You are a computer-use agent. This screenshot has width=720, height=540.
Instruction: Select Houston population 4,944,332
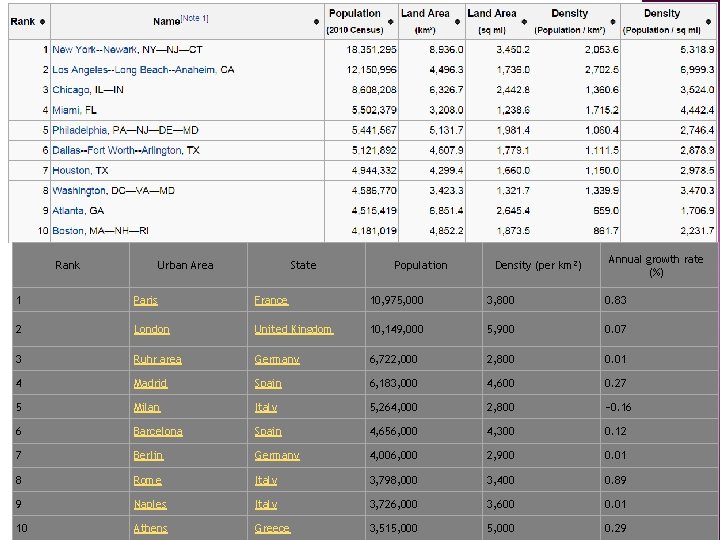[x=374, y=171]
